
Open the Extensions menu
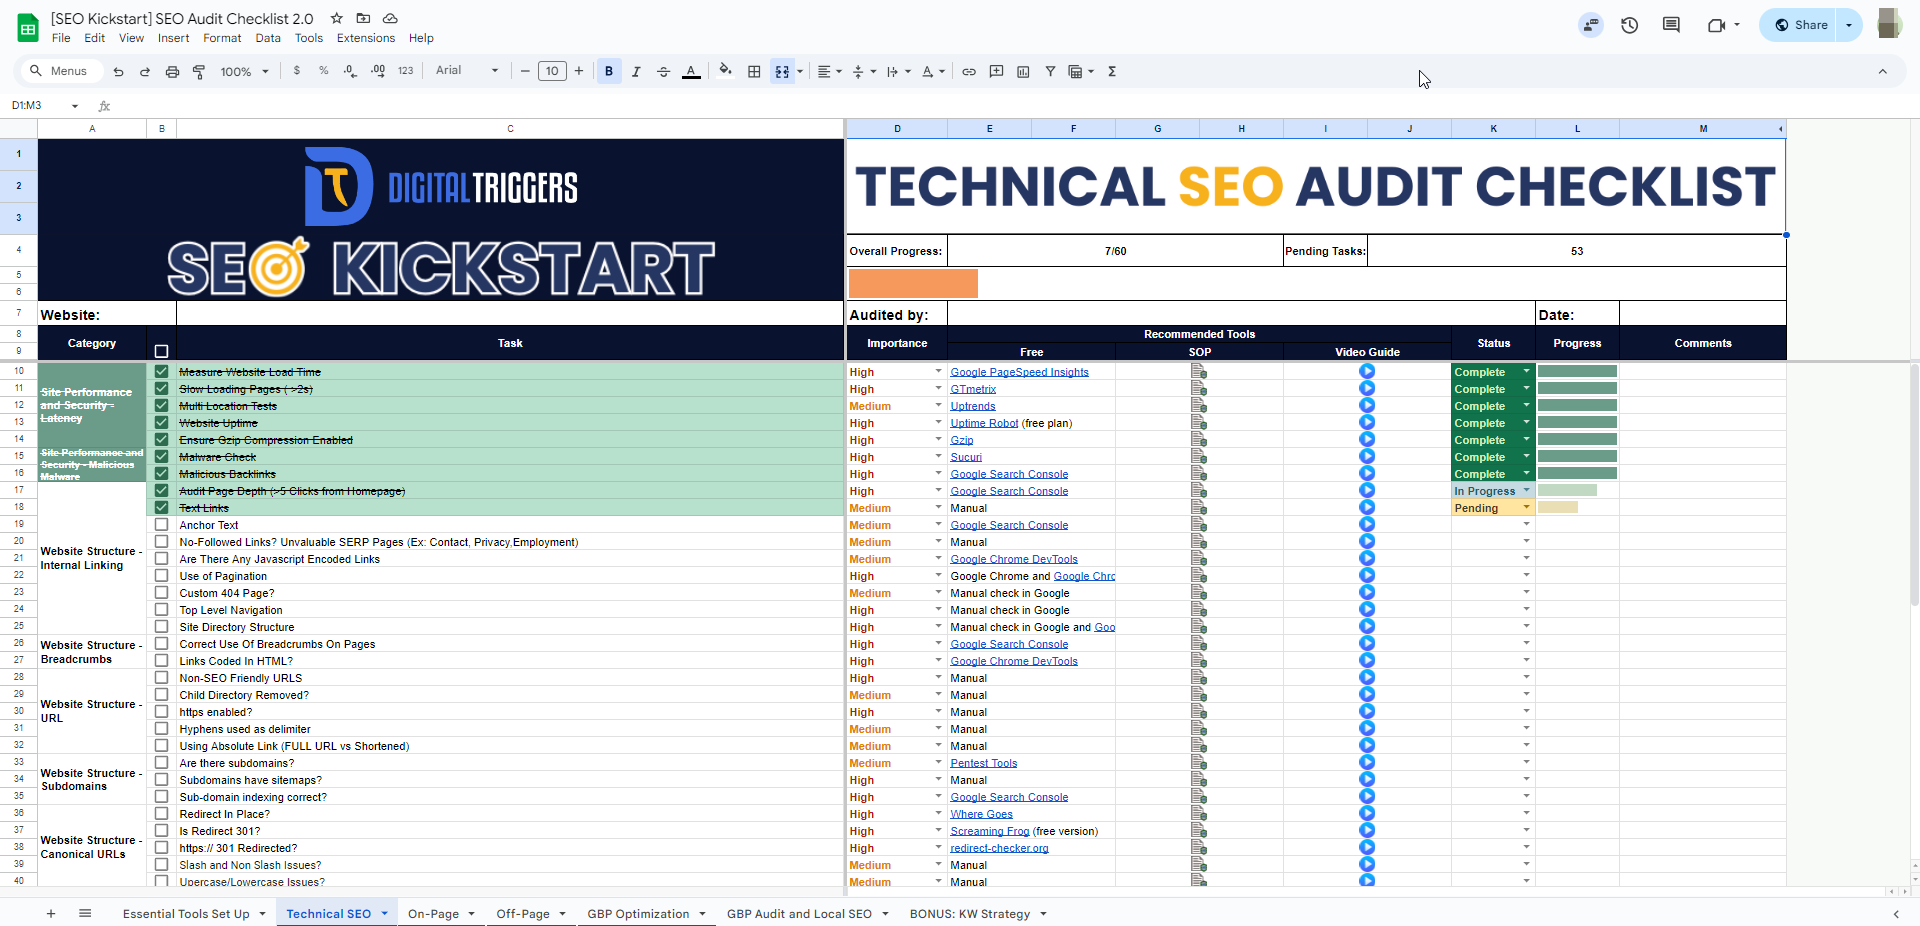point(366,38)
